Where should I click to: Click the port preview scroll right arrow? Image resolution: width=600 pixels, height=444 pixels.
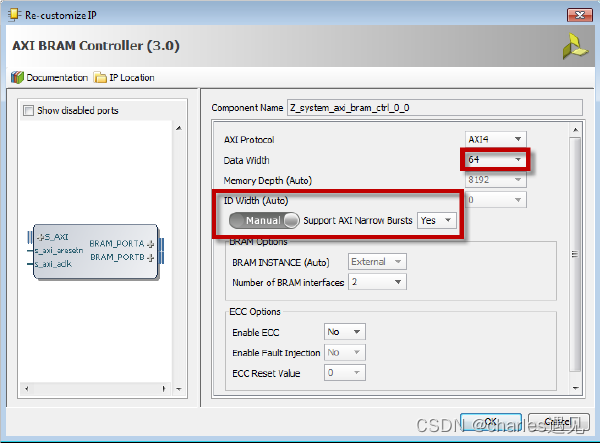coord(164,389)
